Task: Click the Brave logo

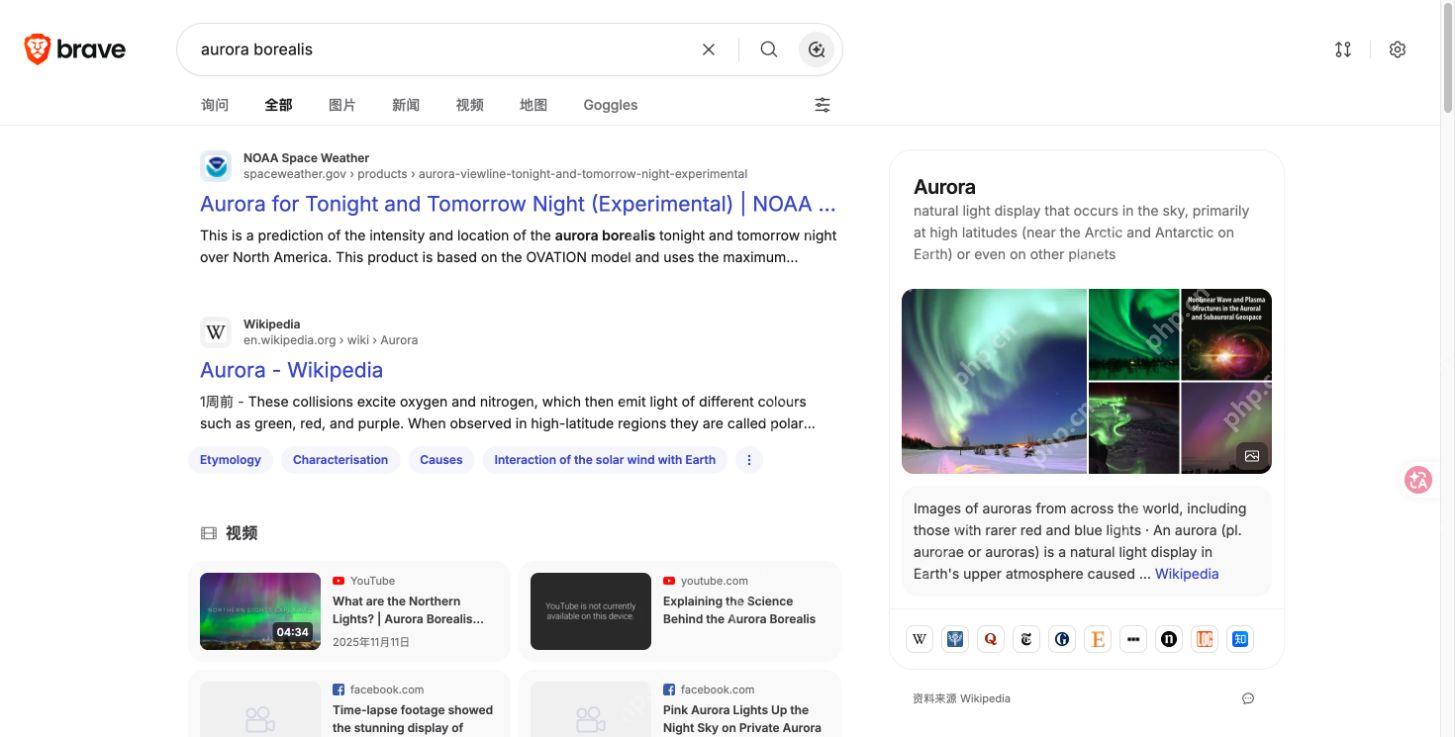Action: [x=75, y=49]
